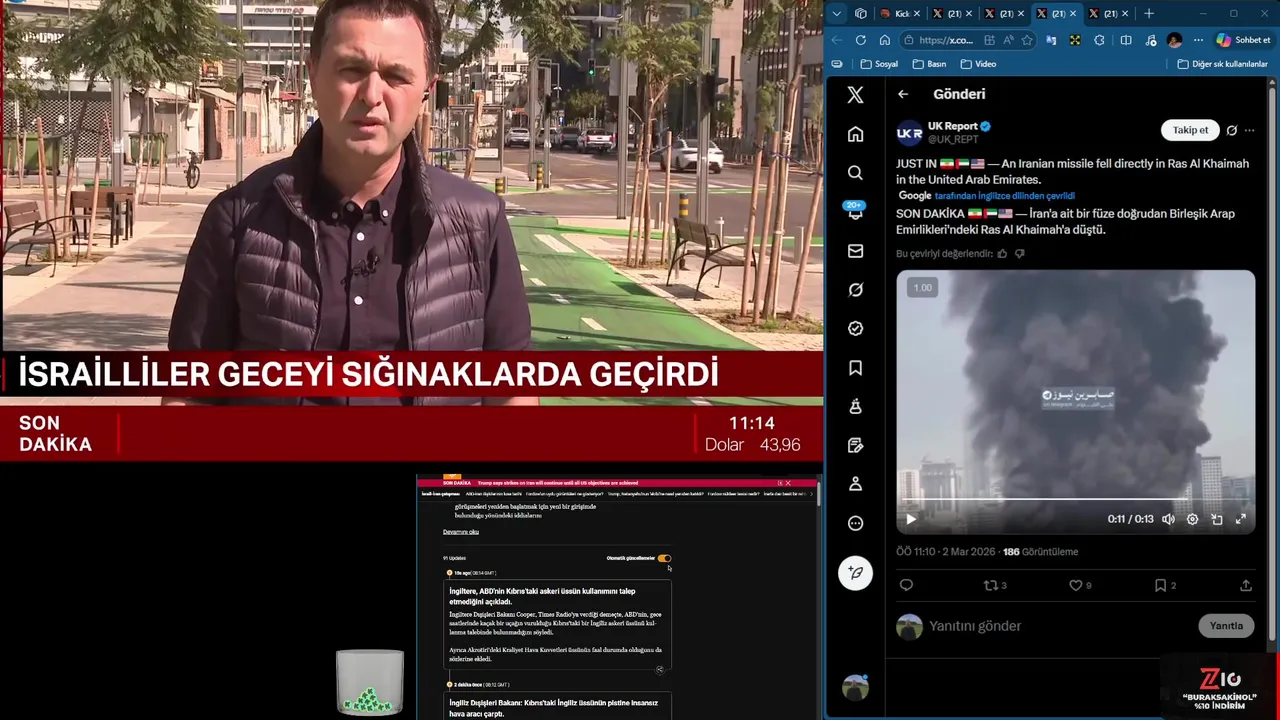Open the Sosyal bookmarks folder

(879, 64)
